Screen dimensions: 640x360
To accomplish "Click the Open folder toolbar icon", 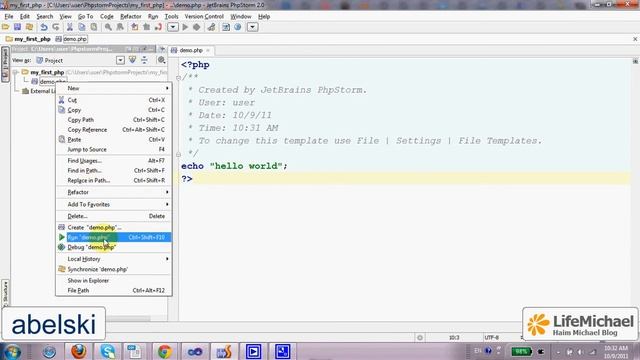I will tap(5, 27).
